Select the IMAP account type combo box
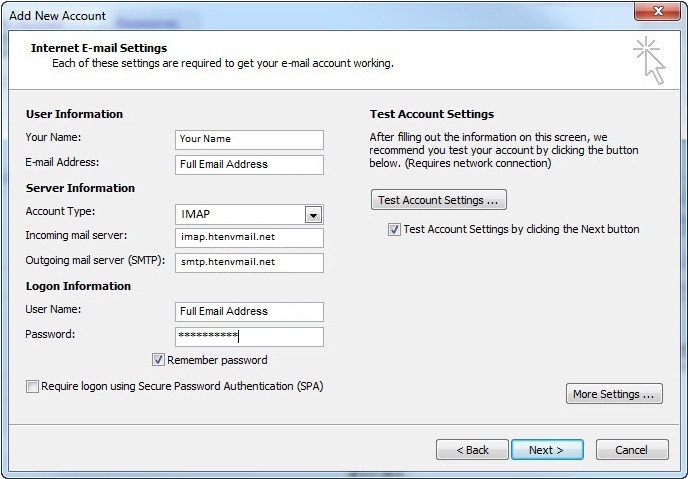 click(x=249, y=214)
